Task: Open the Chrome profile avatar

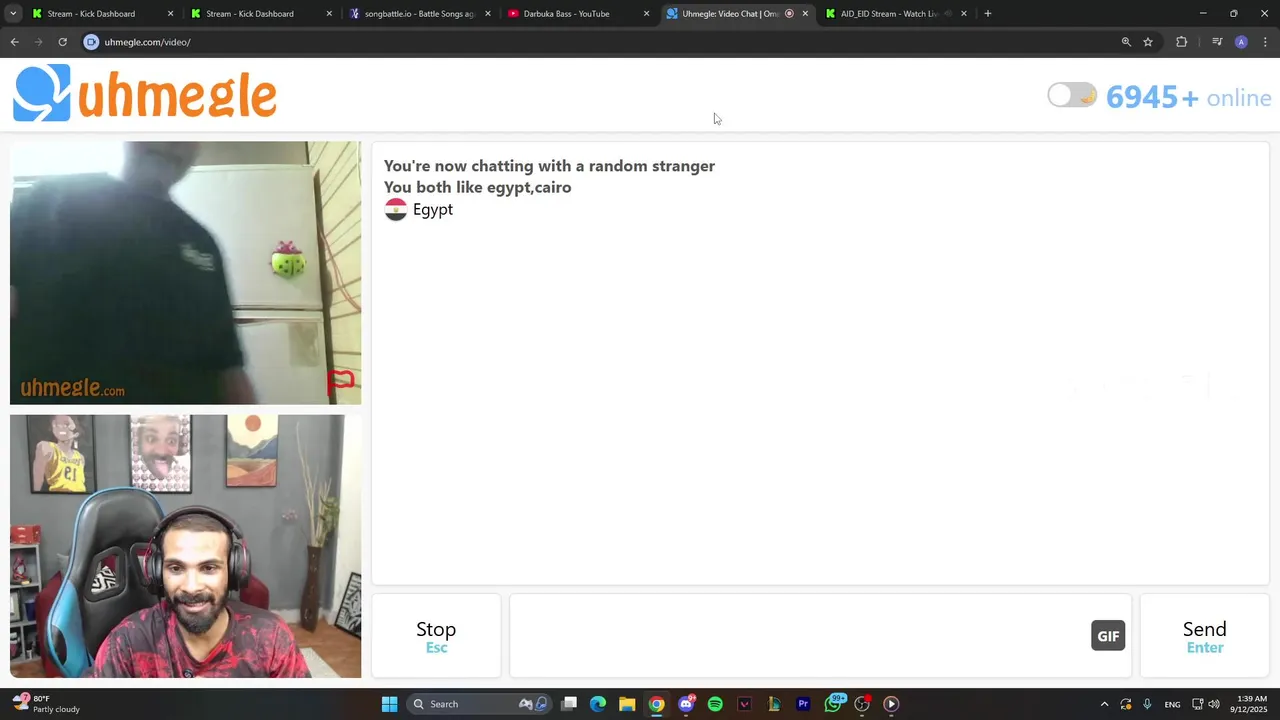Action: point(1241,42)
